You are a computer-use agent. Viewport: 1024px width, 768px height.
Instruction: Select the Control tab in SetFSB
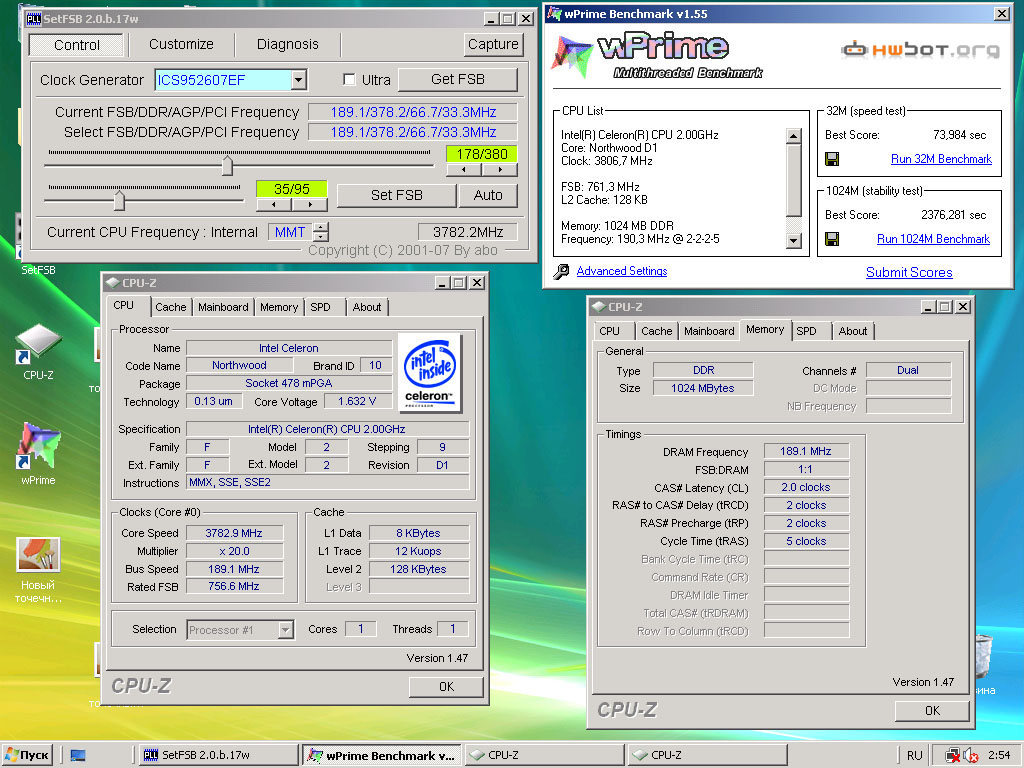click(x=76, y=44)
